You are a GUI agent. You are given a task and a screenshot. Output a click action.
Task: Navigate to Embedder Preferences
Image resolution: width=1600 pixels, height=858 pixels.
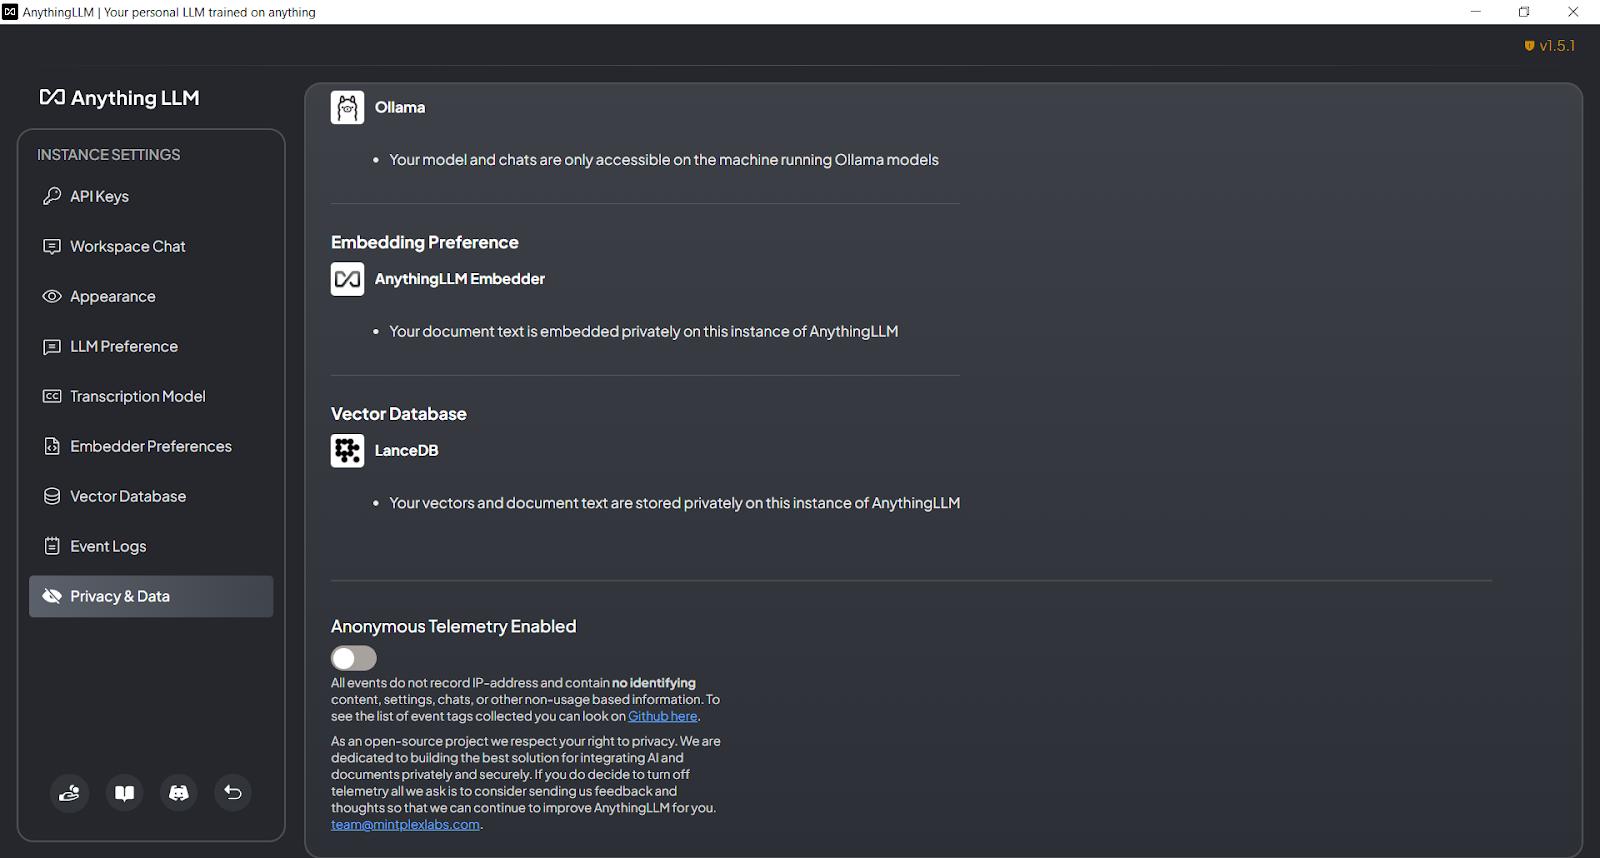tap(150, 447)
